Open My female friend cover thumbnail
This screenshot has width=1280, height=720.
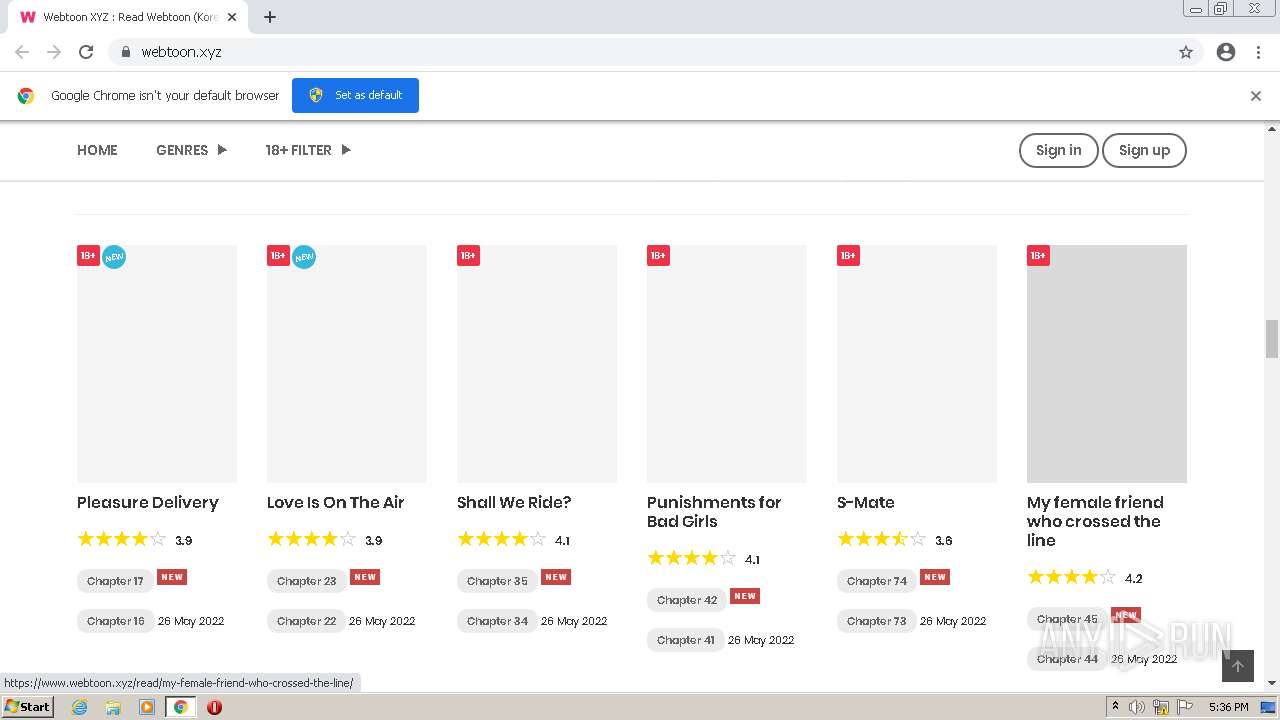(x=1107, y=364)
